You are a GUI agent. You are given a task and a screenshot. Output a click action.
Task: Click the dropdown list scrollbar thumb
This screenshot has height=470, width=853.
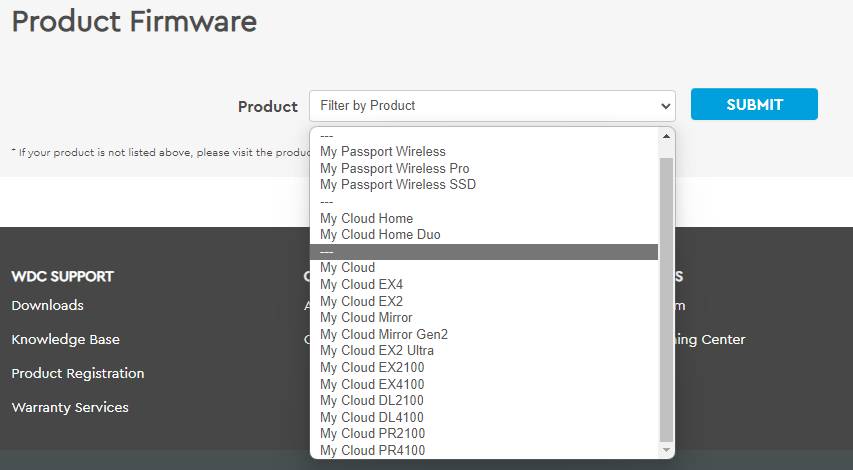[x=666, y=300]
